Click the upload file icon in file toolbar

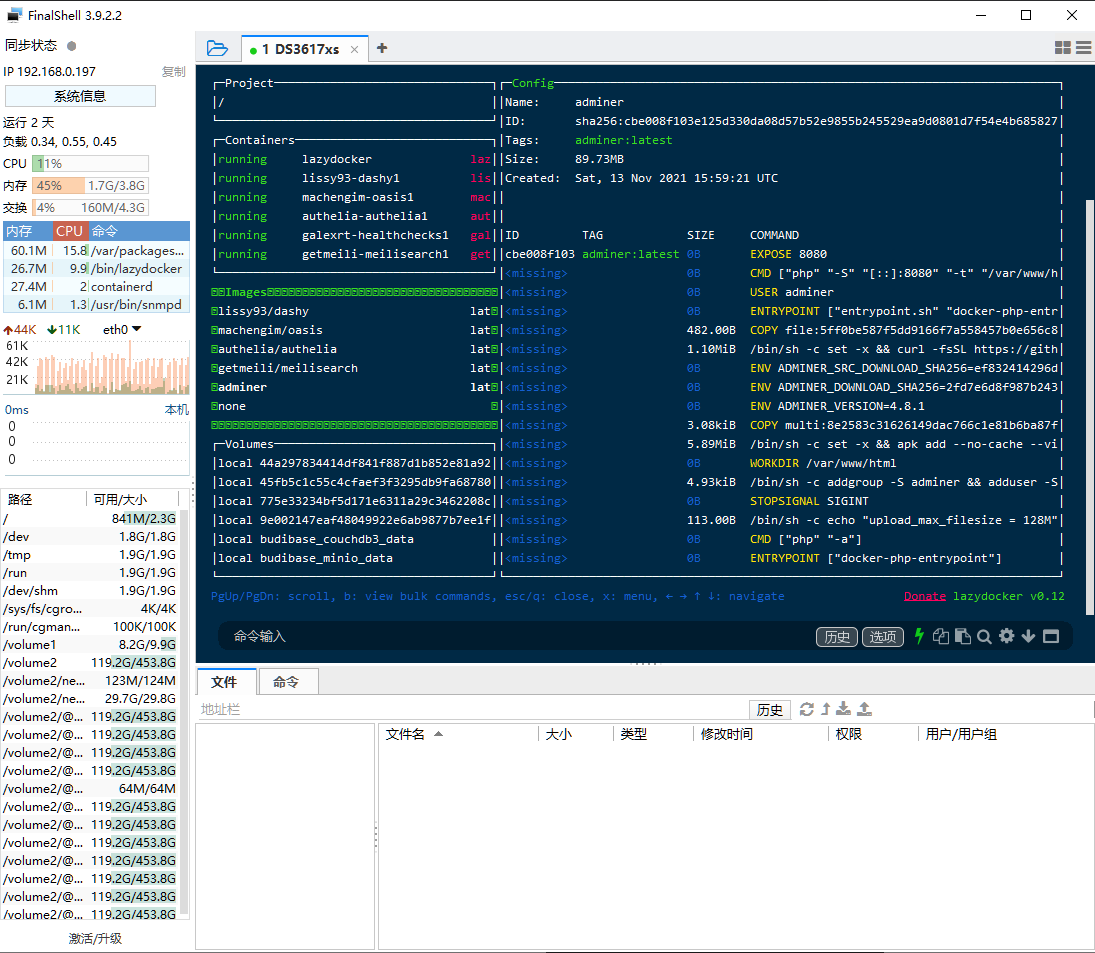(865, 709)
